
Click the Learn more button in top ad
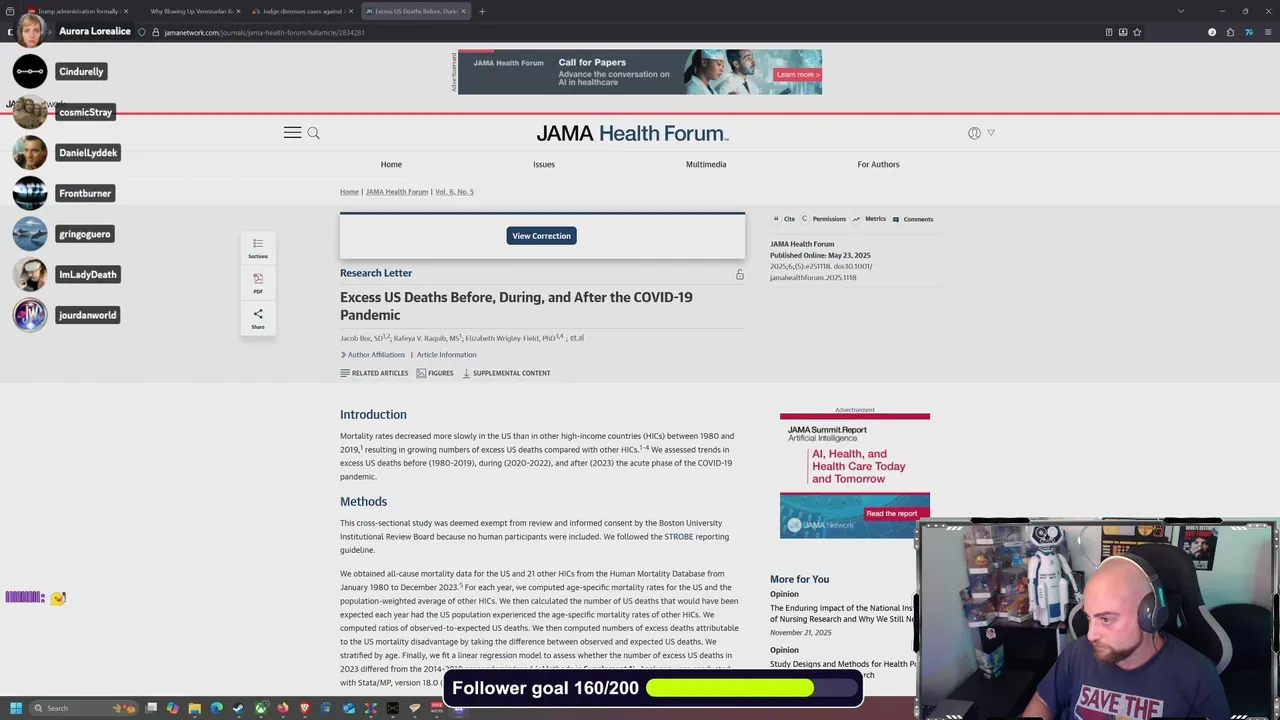[x=797, y=75]
